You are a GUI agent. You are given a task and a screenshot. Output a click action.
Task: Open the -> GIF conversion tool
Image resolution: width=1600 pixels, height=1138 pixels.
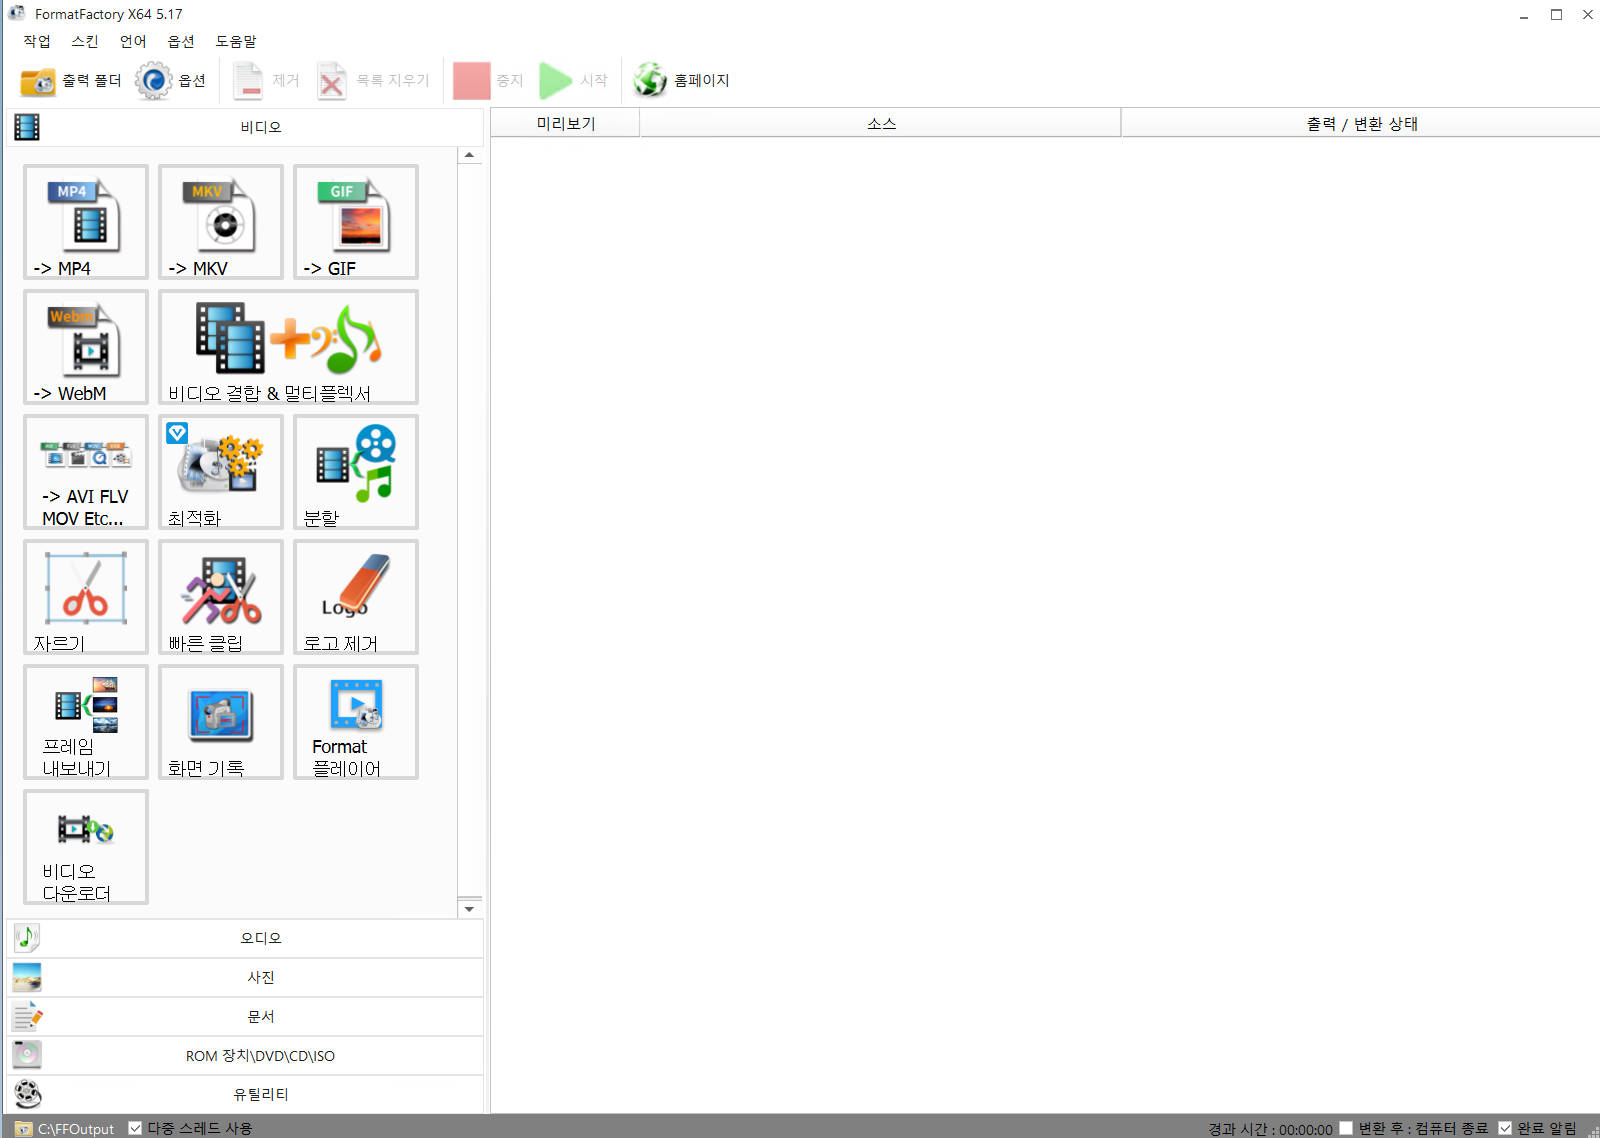pyautogui.click(x=356, y=222)
